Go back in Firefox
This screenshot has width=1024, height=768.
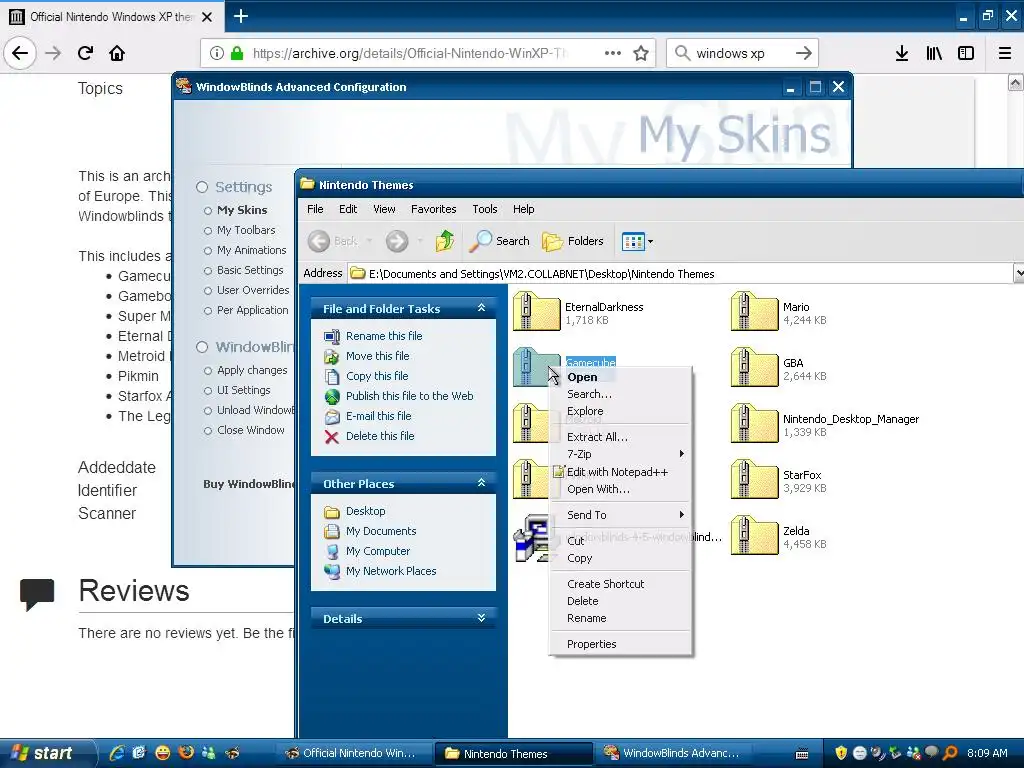pos(20,53)
